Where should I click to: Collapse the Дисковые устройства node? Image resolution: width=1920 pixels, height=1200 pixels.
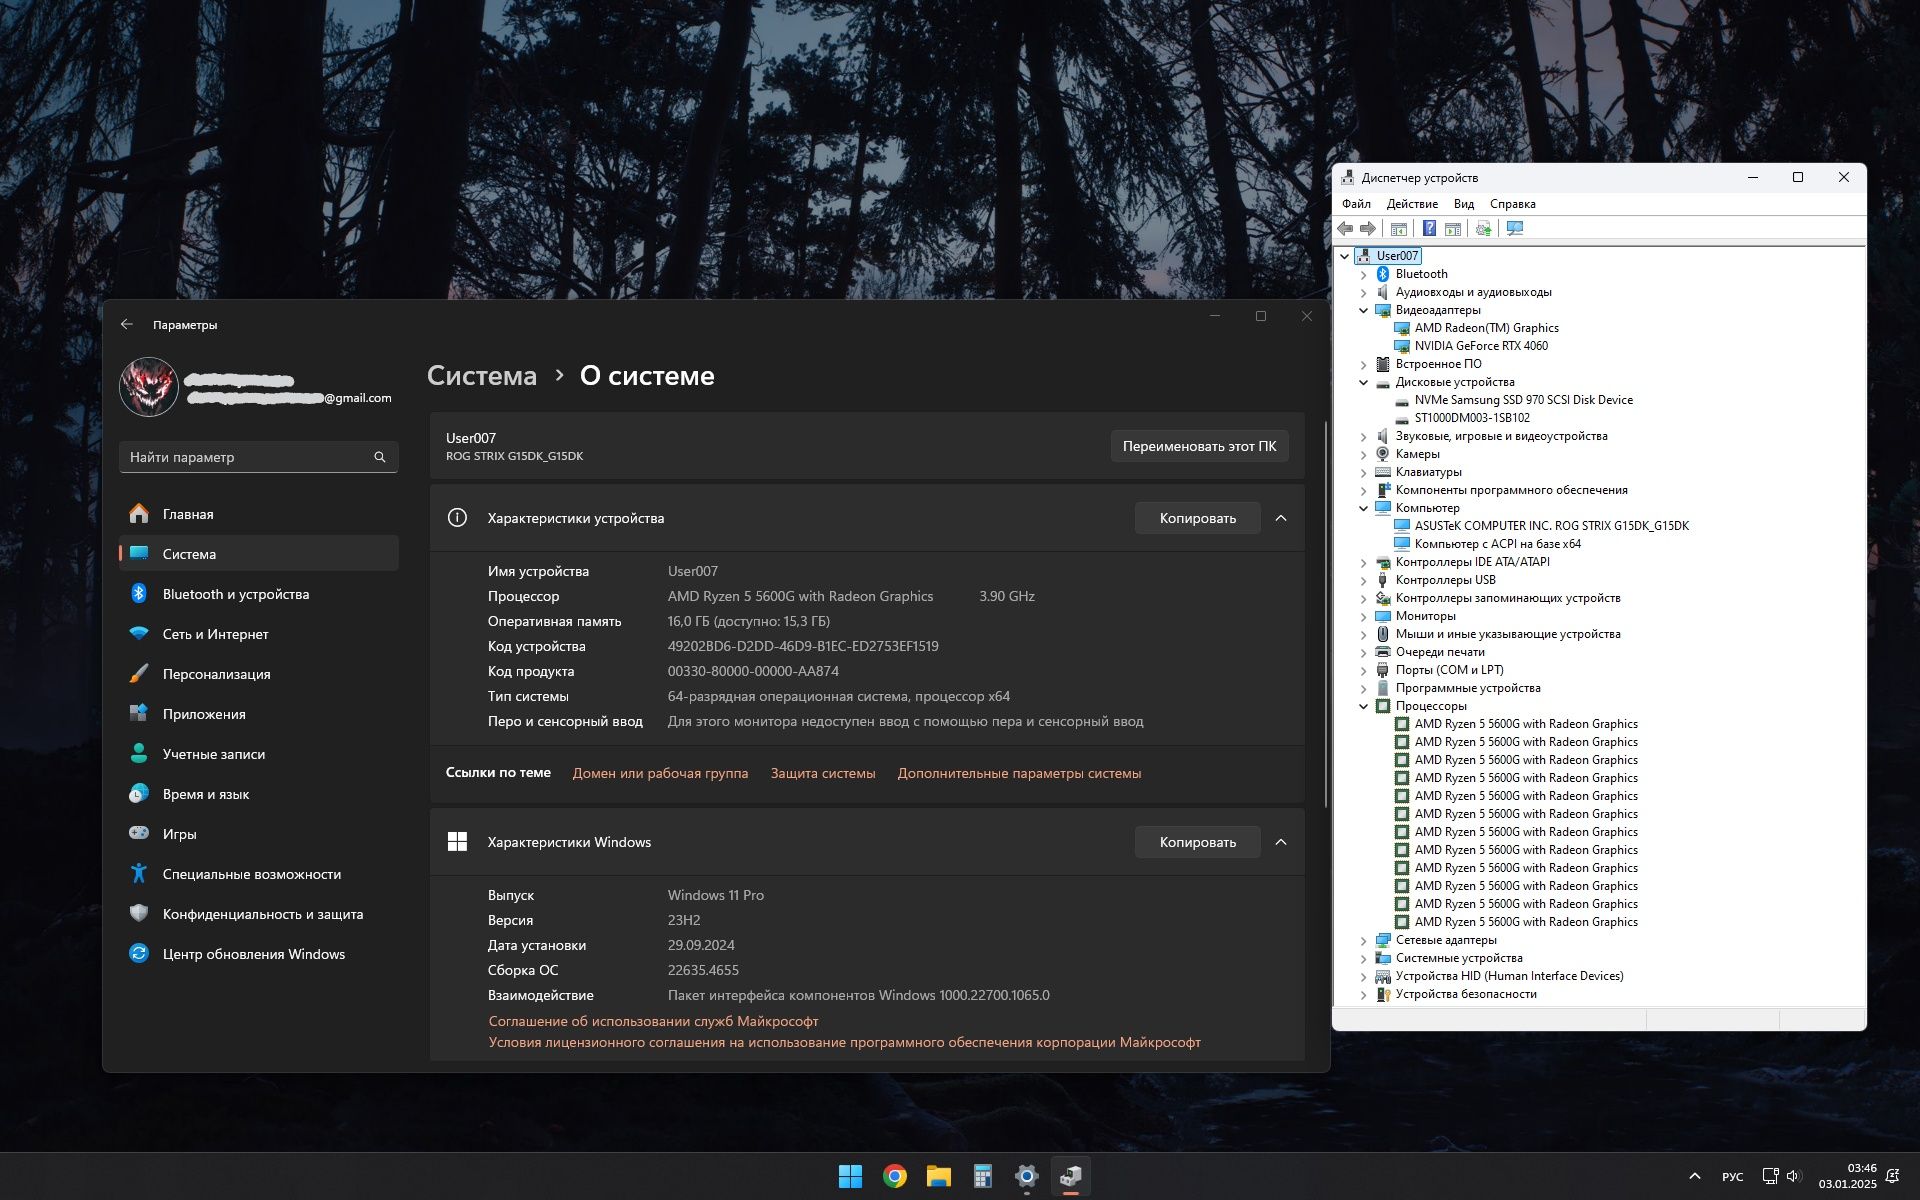click(1363, 382)
